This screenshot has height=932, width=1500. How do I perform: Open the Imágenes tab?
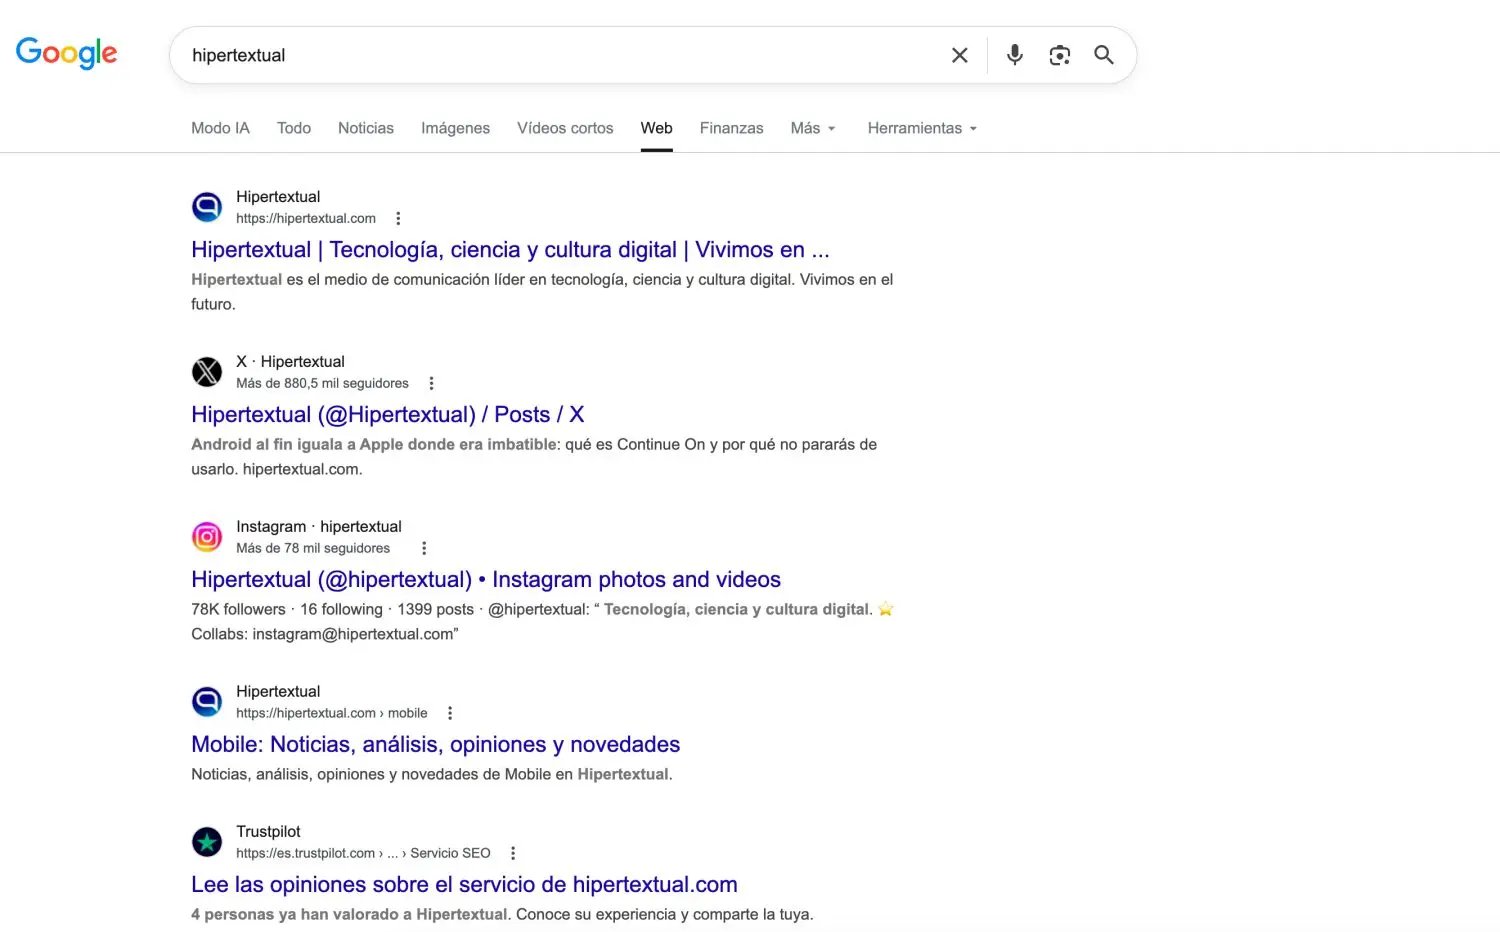(x=455, y=128)
